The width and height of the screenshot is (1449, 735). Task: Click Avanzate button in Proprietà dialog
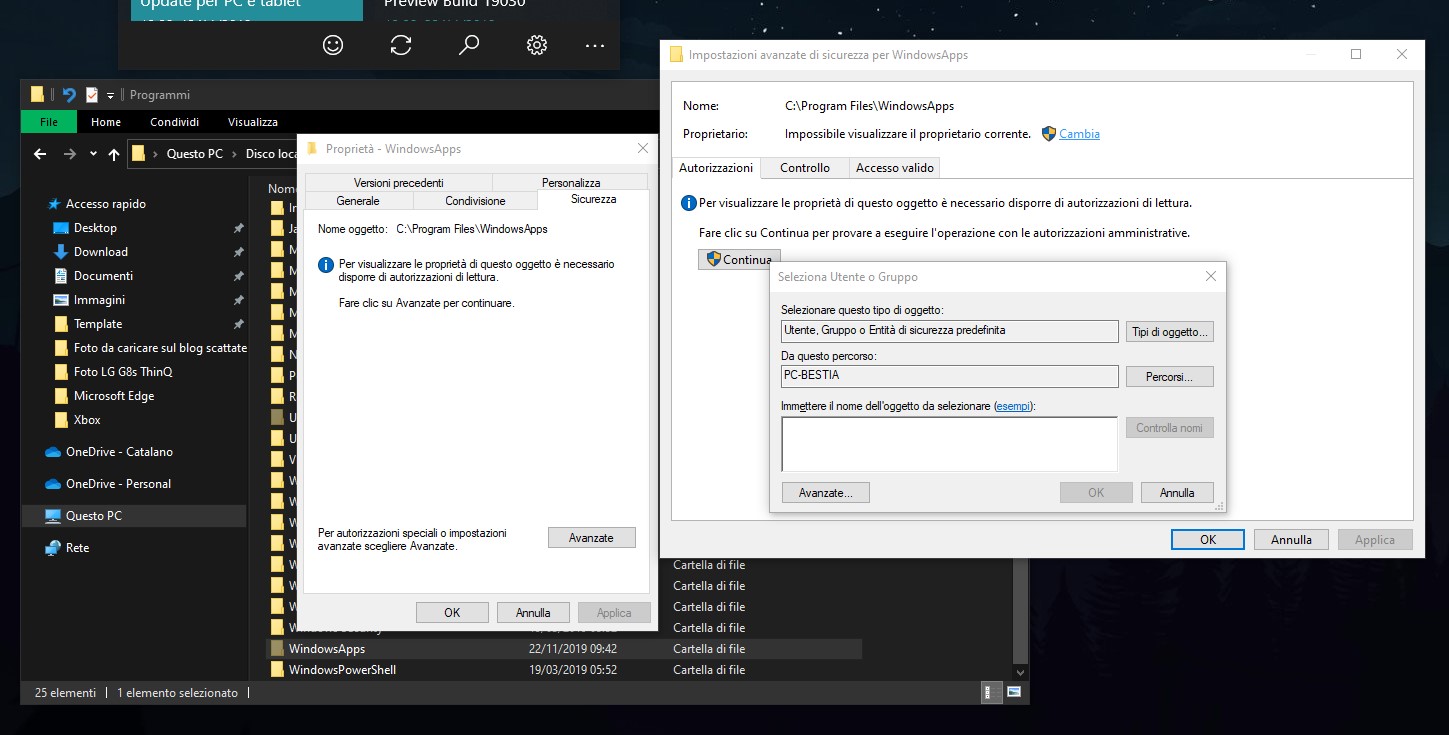591,538
